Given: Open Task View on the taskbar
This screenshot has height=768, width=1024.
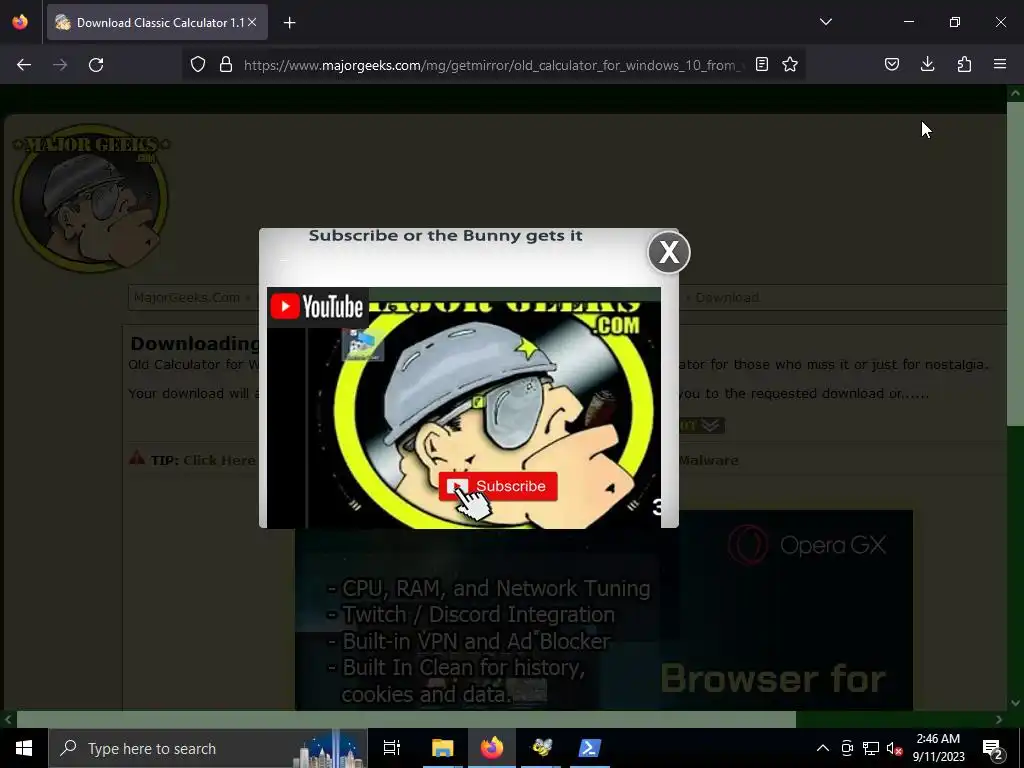Looking at the screenshot, I should (x=392, y=748).
